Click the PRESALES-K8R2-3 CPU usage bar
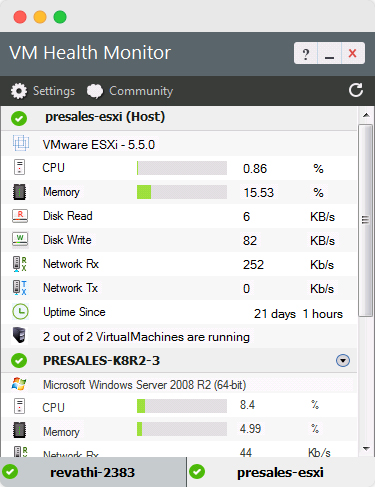This screenshot has width=375, height=487. tap(182, 406)
